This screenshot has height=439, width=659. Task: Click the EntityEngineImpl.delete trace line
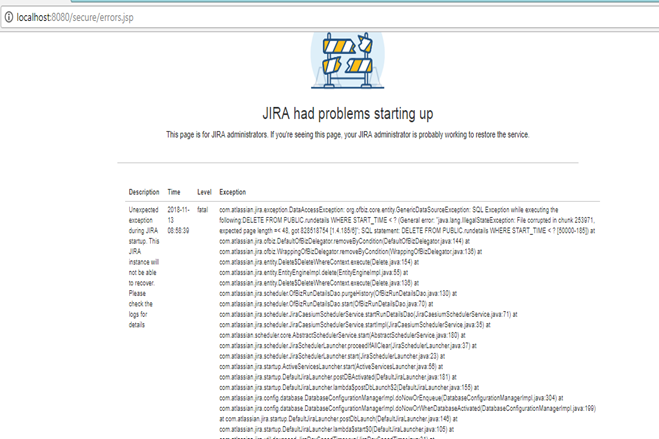pyautogui.click(x=314, y=273)
